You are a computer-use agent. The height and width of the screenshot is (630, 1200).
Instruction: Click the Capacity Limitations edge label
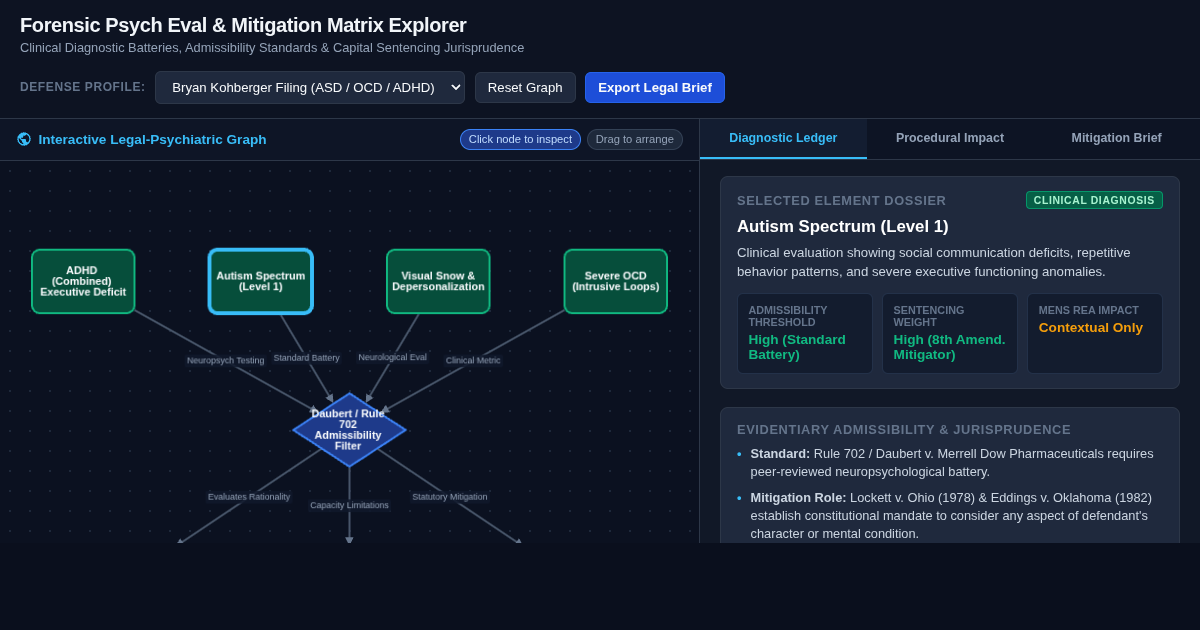349,505
